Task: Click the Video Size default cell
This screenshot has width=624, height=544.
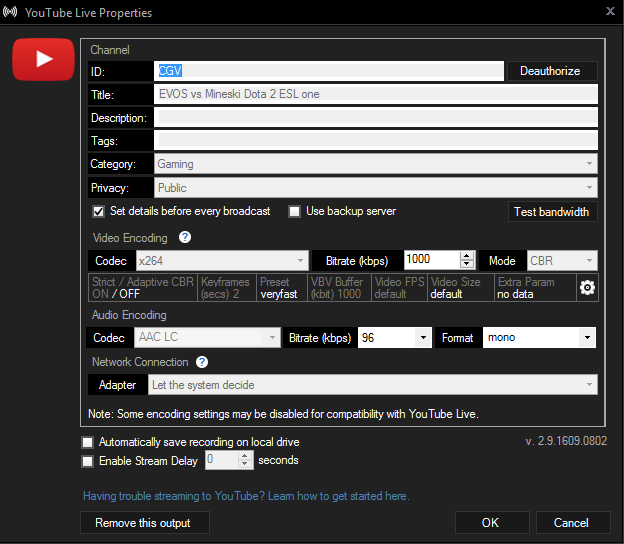Action: [461, 287]
